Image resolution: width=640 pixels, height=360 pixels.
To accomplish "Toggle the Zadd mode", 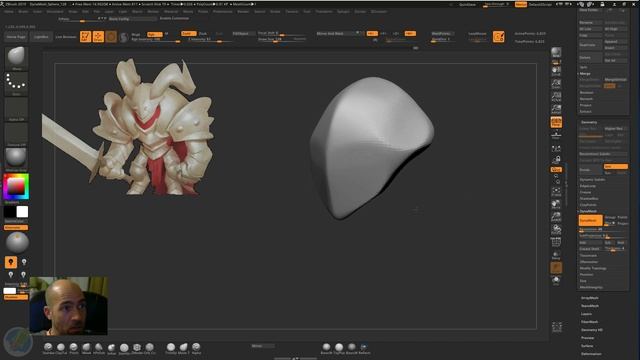I will (189, 33).
